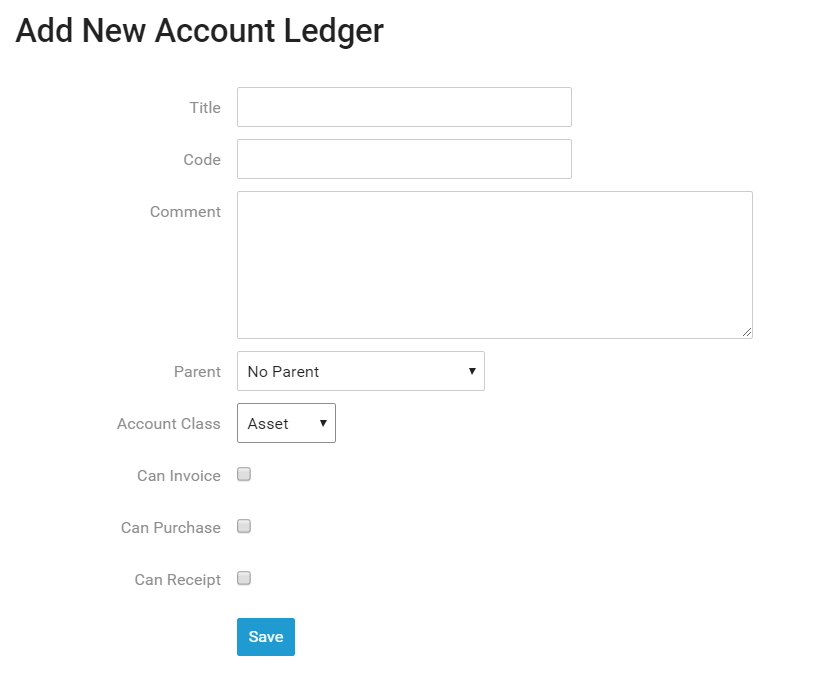This screenshot has width=823, height=687.
Task: Click the Title input field
Action: [403, 107]
